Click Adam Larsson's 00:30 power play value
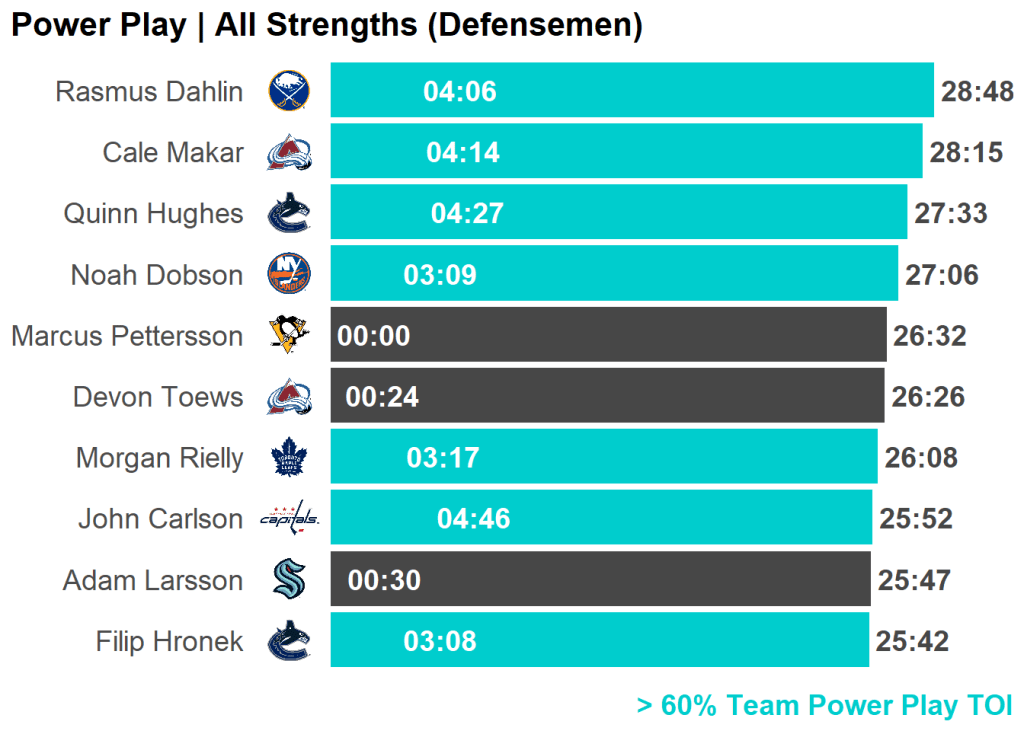Viewport: 1024px width, 731px height. pos(384,581)
